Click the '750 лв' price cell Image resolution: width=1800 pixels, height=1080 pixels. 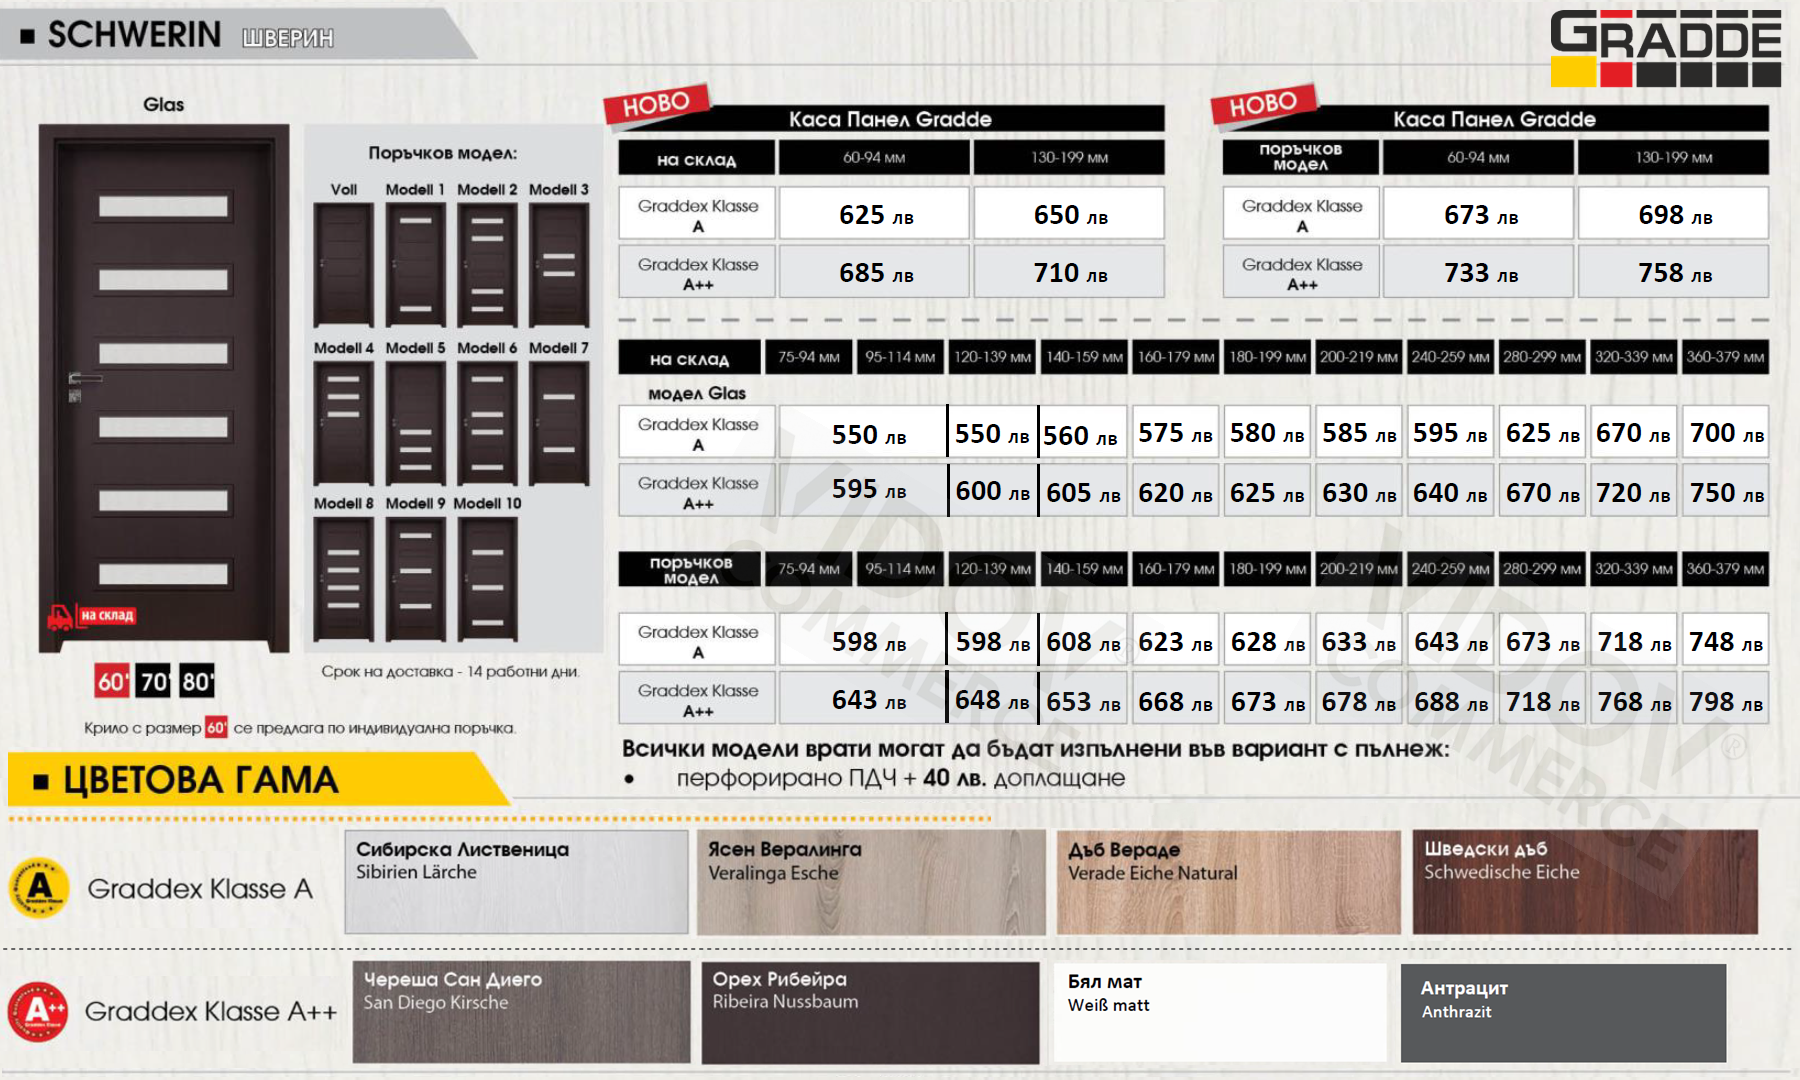(1726, 491)
